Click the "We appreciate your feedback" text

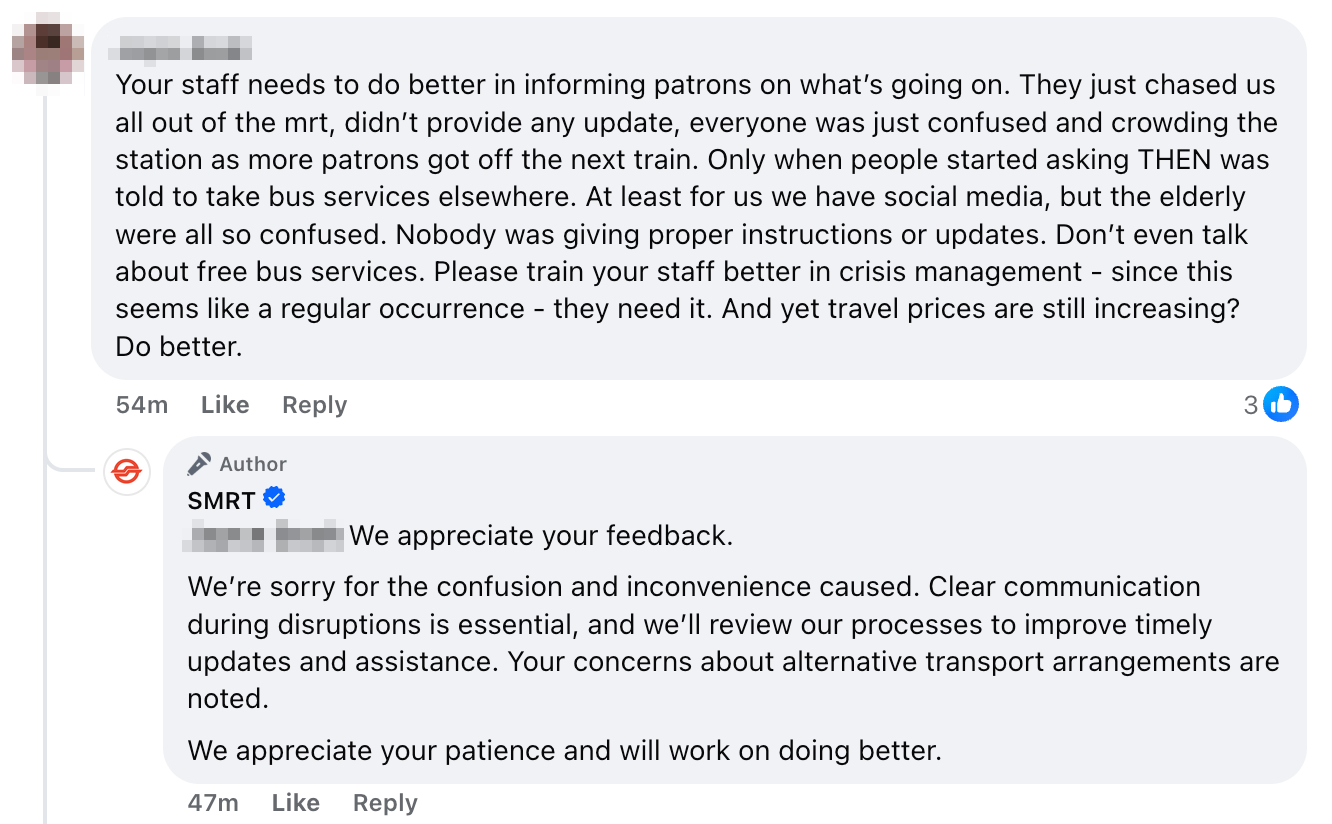(541, 536)
